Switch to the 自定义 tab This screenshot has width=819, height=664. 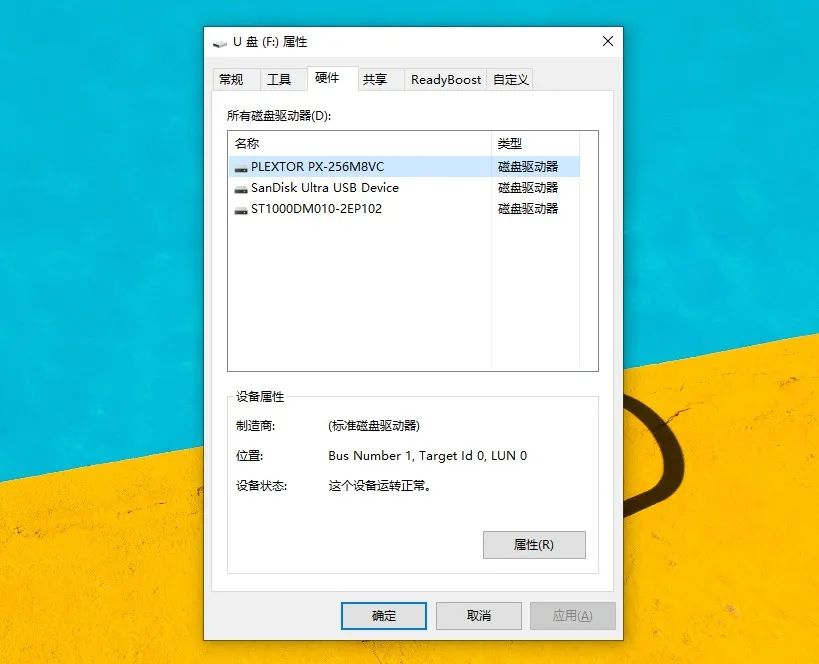[x=510, y=79]
